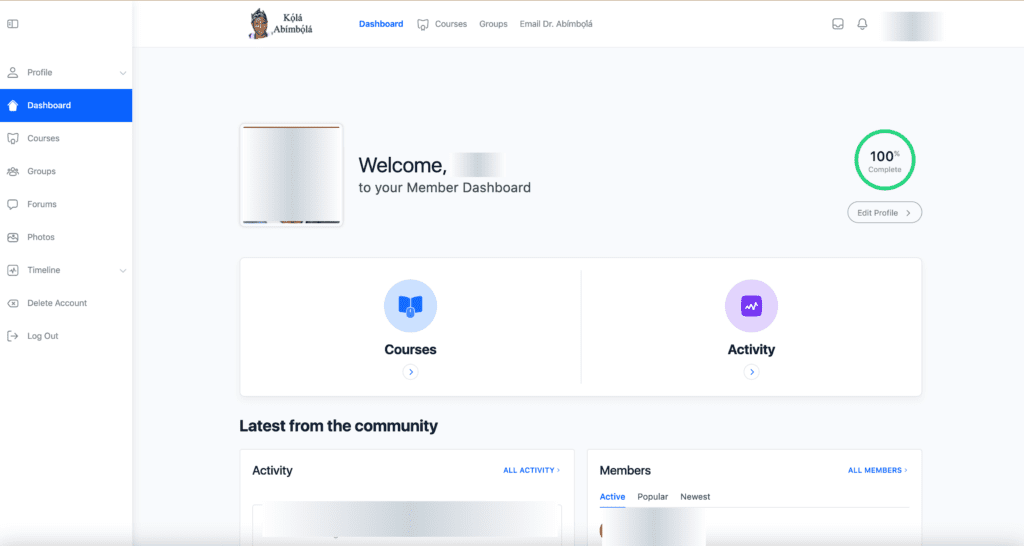Open Forums in the sidebar
Image resolution: width=1024 pixels, height=546 pixels.
coord(41,204)
